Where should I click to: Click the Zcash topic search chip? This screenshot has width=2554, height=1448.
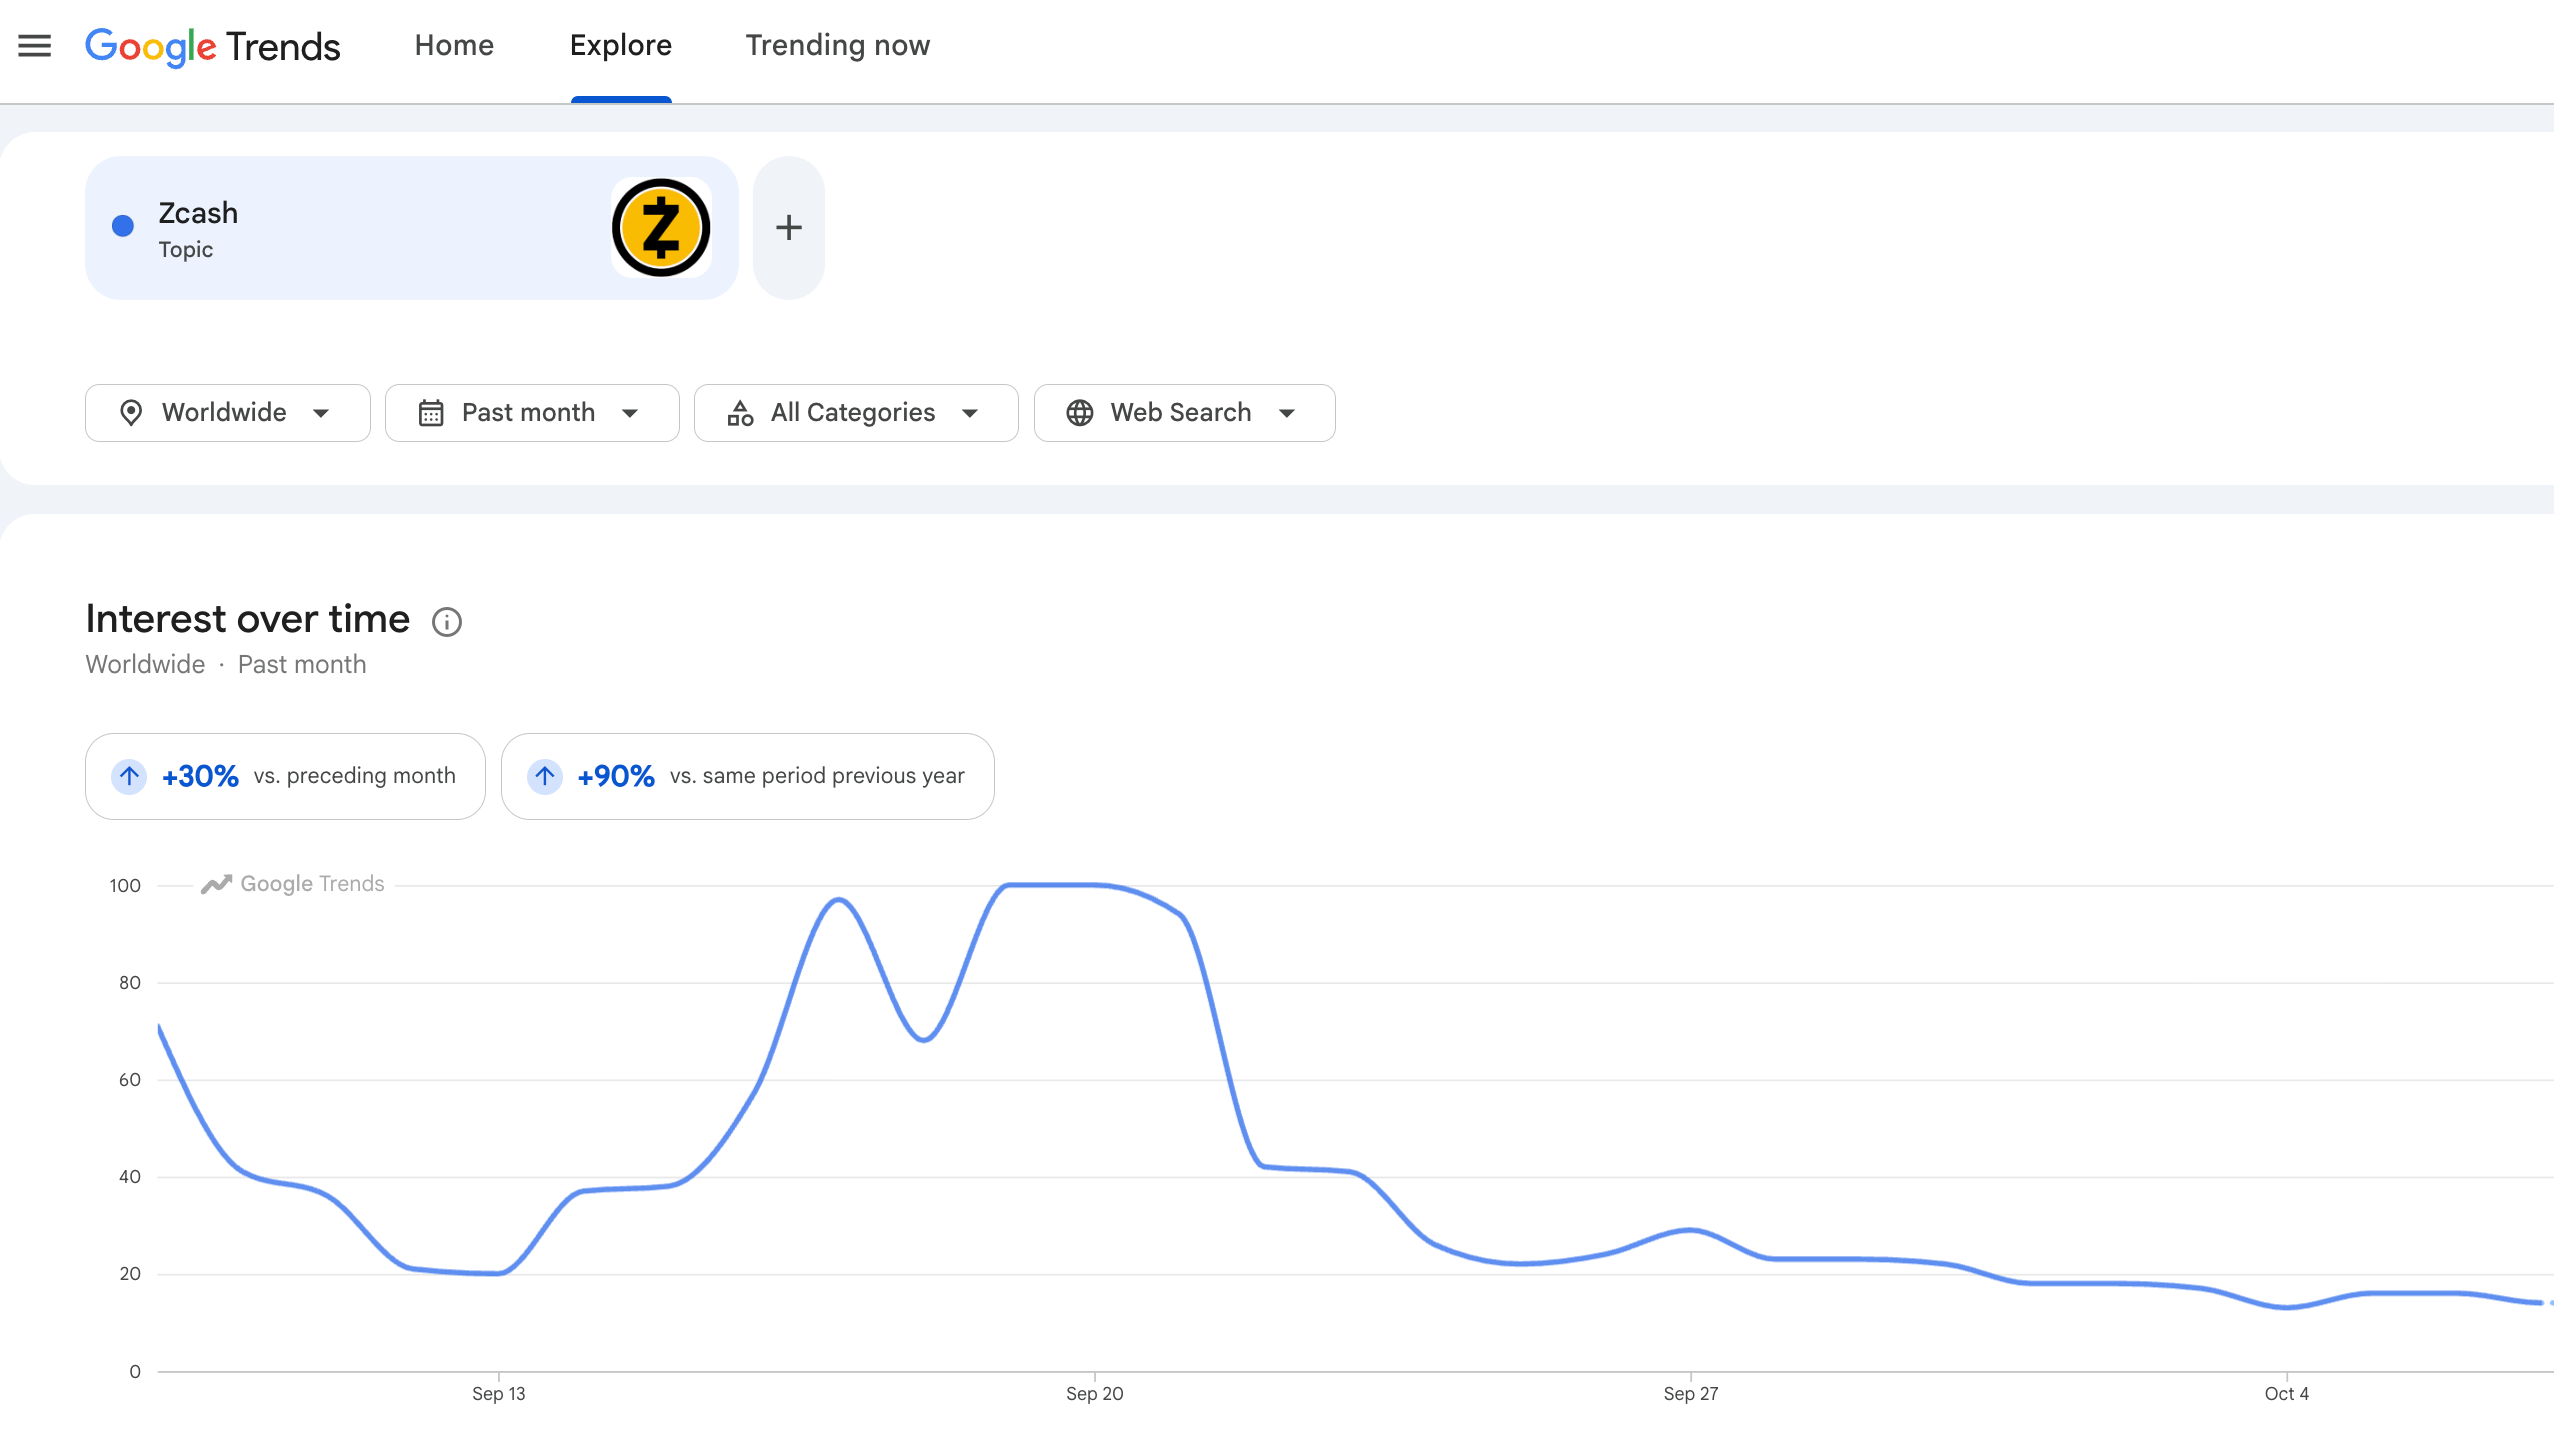point(412,228)
